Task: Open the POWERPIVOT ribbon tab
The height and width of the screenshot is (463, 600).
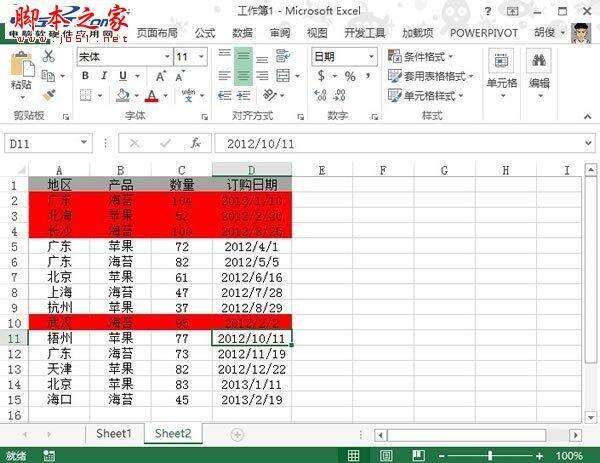Action: point(484,33)
